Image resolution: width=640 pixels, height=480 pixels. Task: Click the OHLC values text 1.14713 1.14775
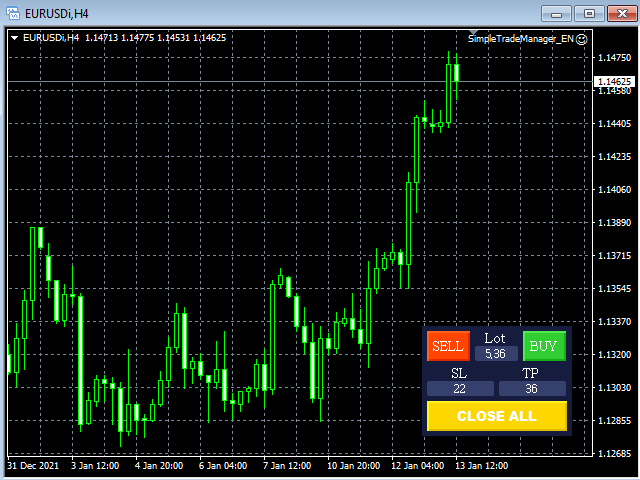tap(120, 38)
